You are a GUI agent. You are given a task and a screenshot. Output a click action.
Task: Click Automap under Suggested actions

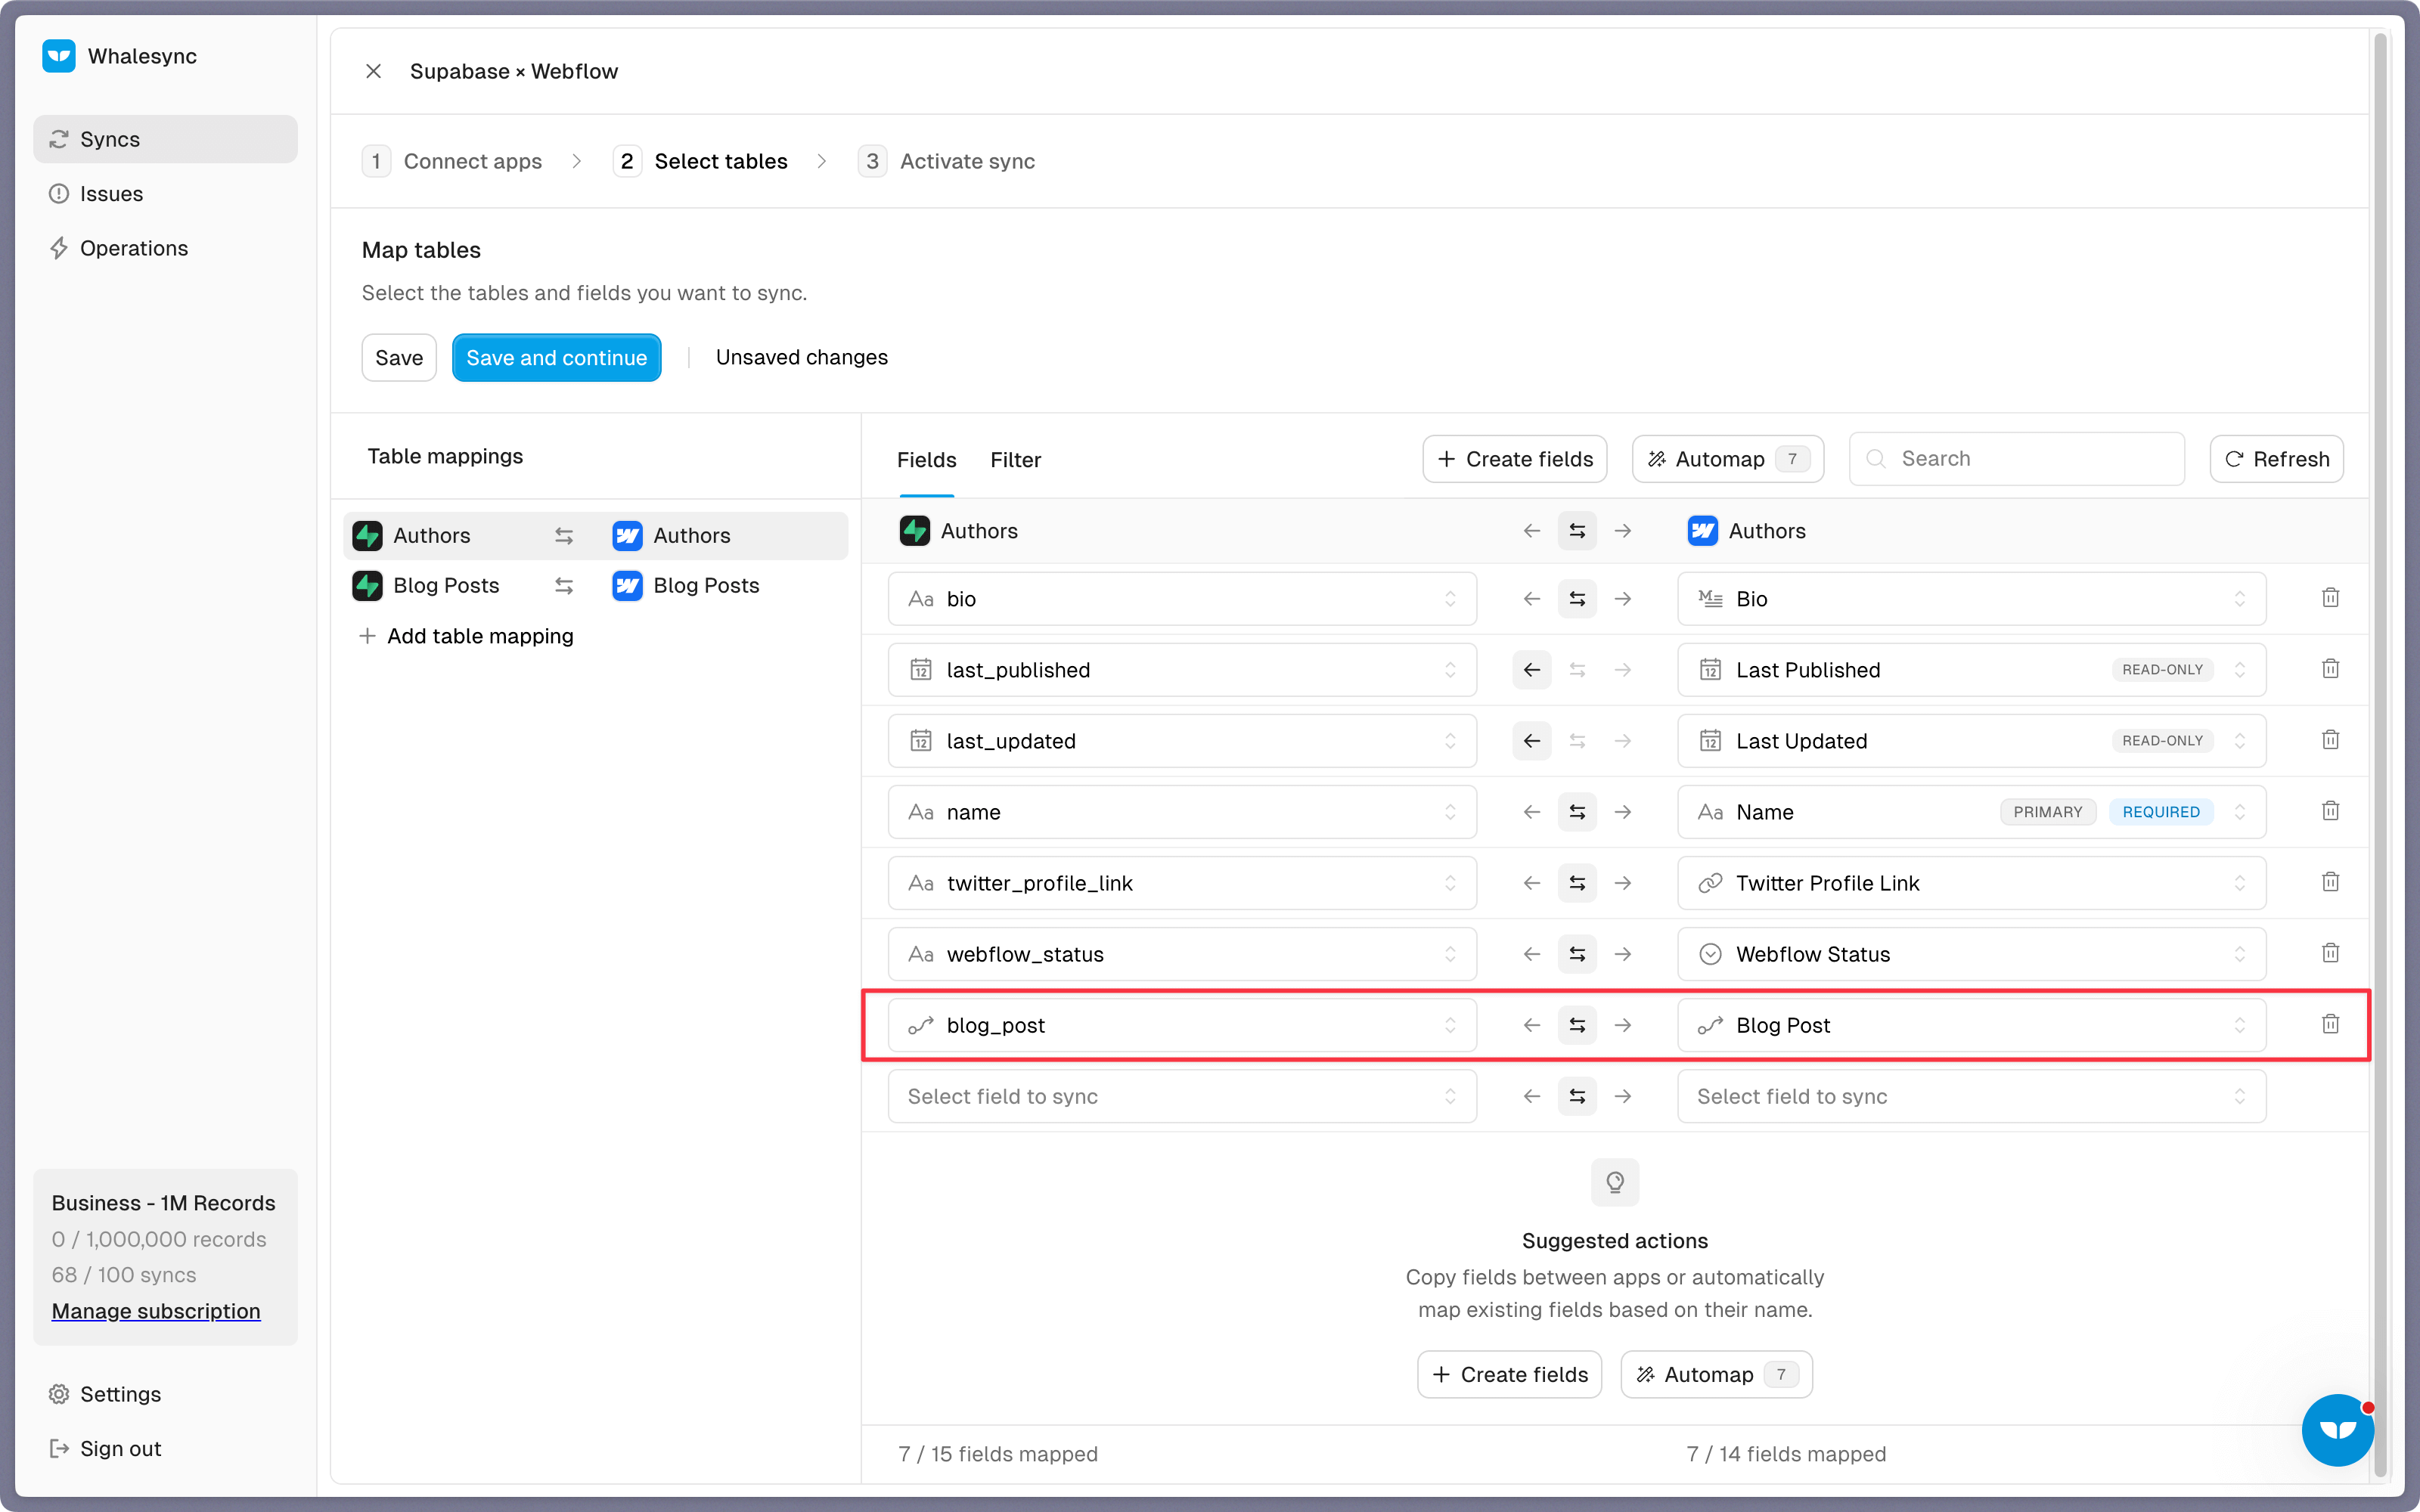click(x=1716, y=1374)
